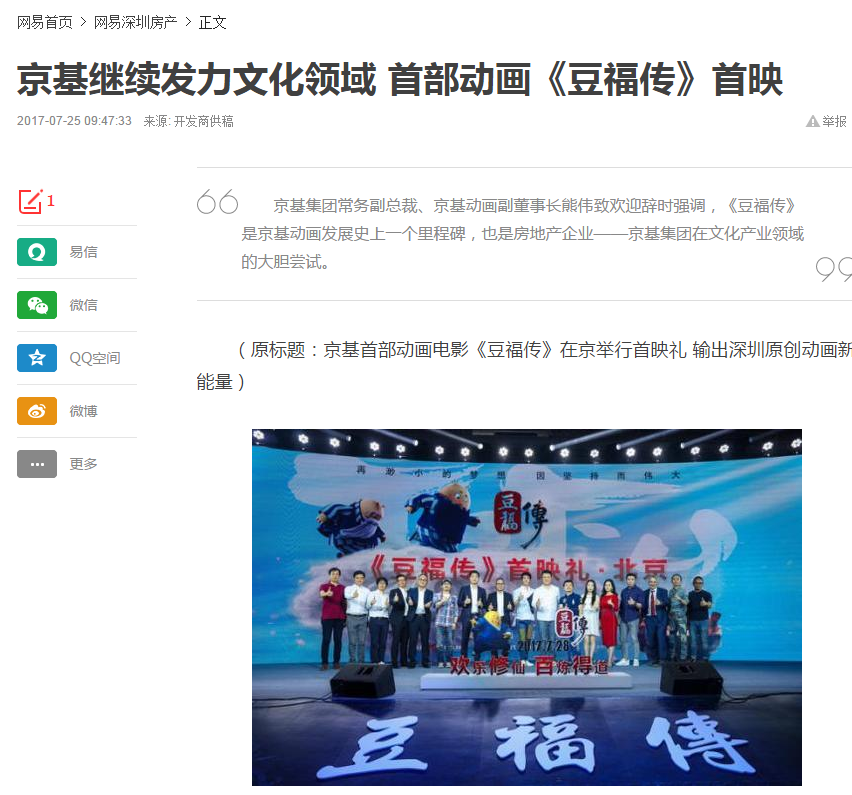Image resolution: width=852 pixels, height=795 pixels.
Task: Click the 开发商供稿 source text
Action: pyautogui.click(x=203, y=121)
